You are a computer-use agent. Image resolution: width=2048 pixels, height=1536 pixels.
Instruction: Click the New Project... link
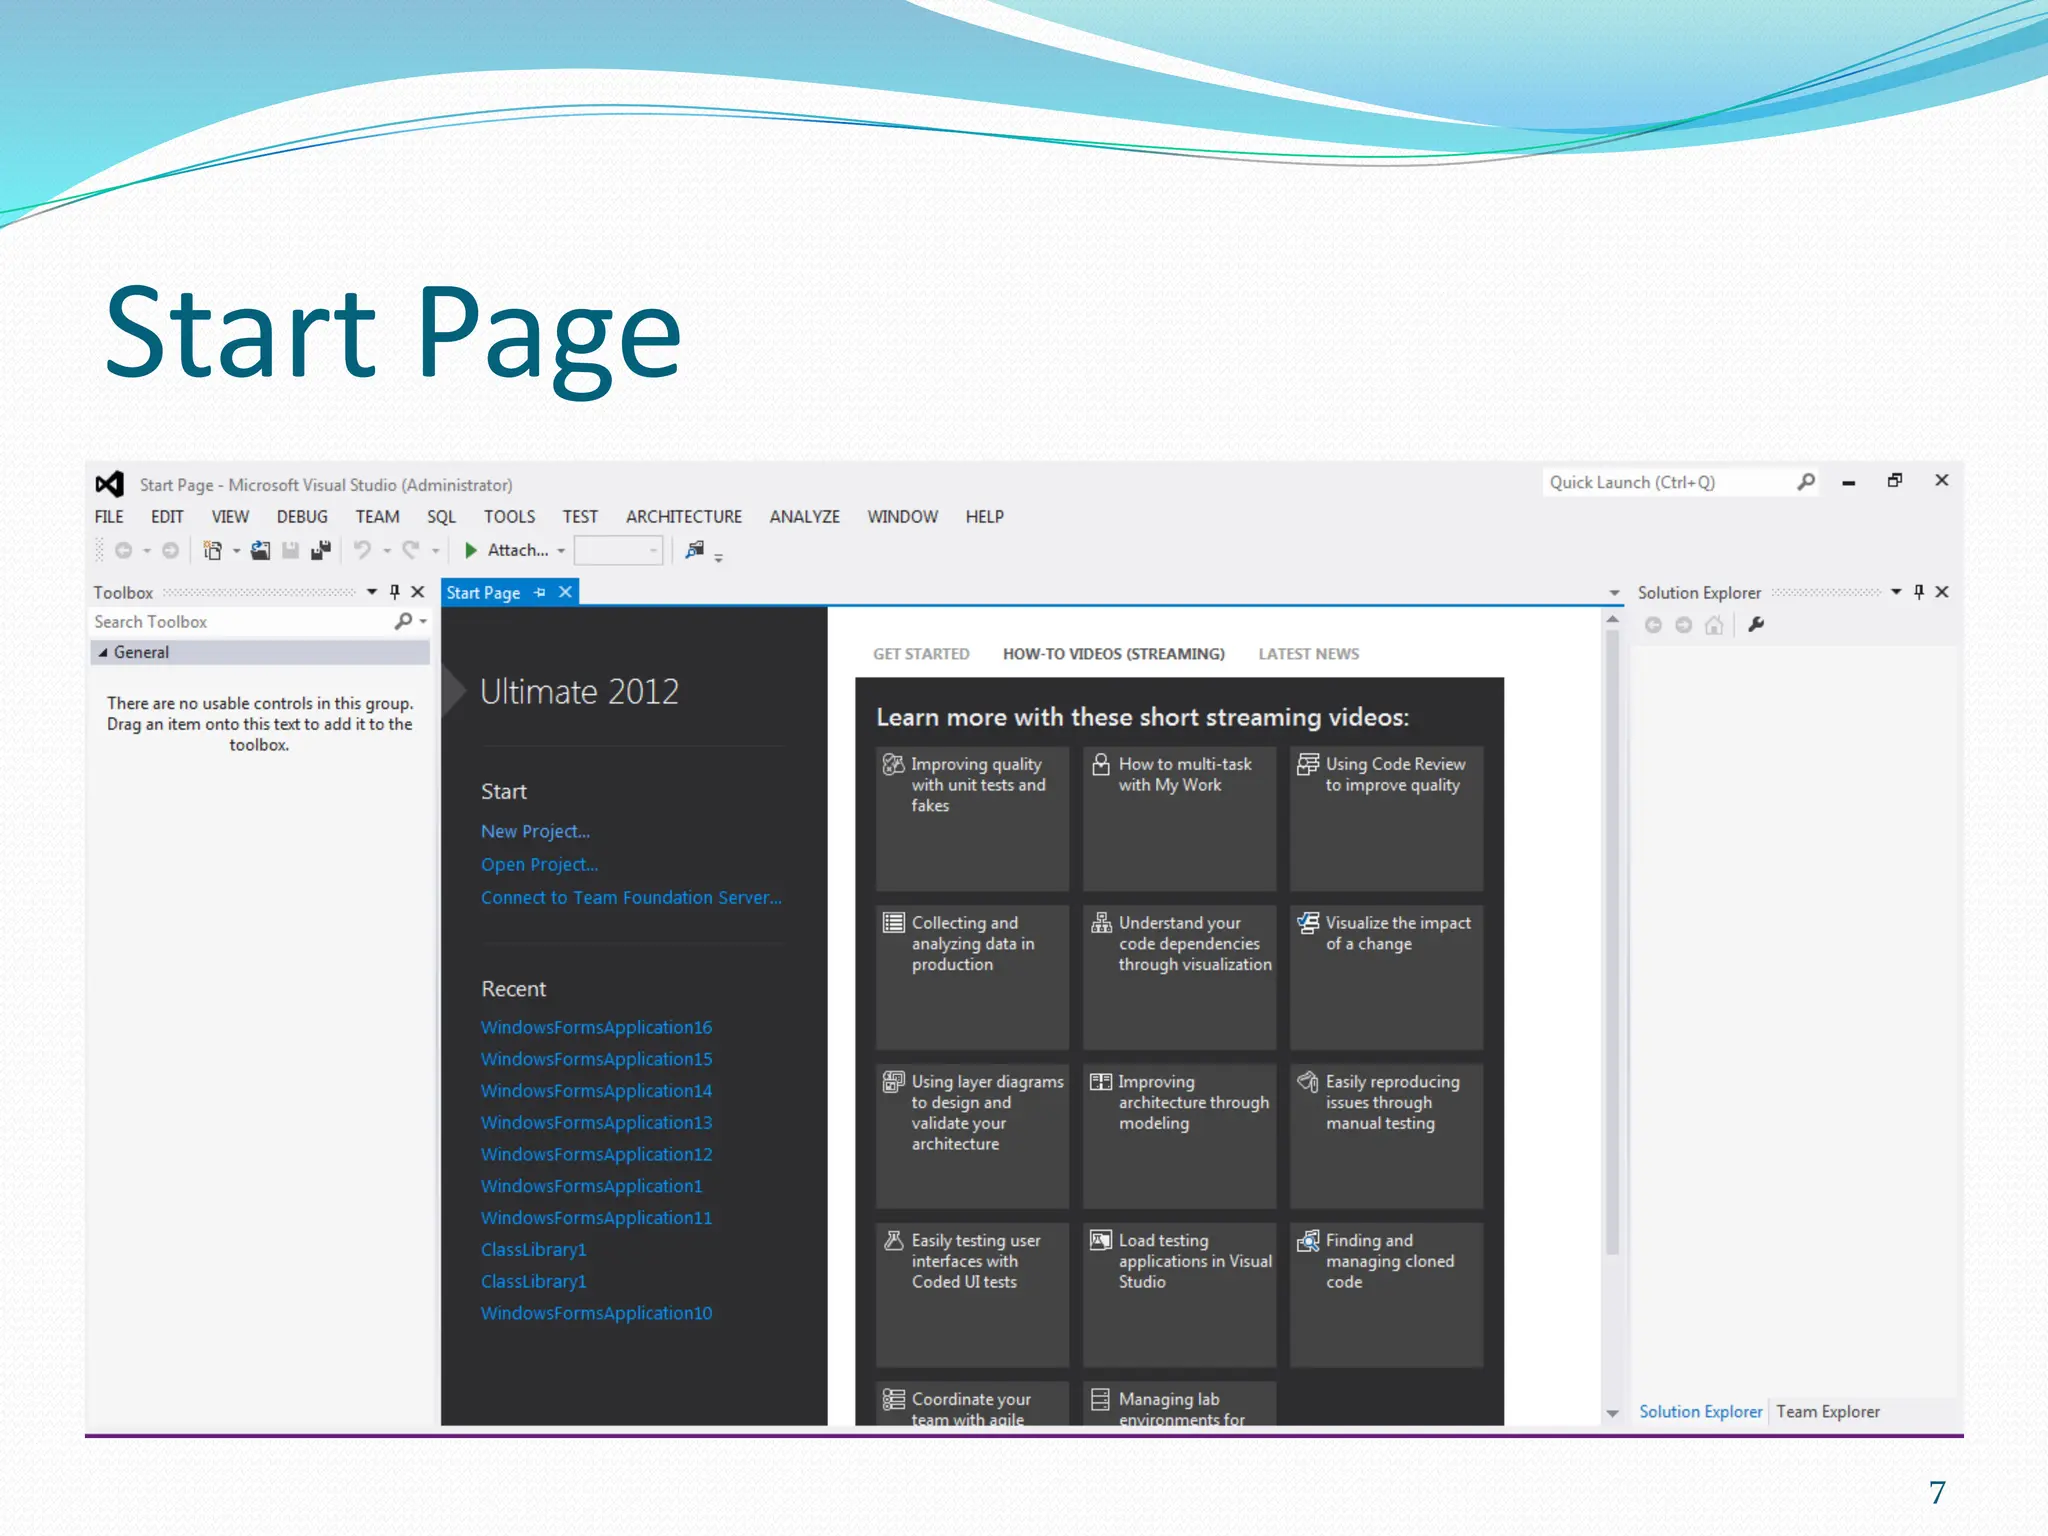click(x=535, y=831)
